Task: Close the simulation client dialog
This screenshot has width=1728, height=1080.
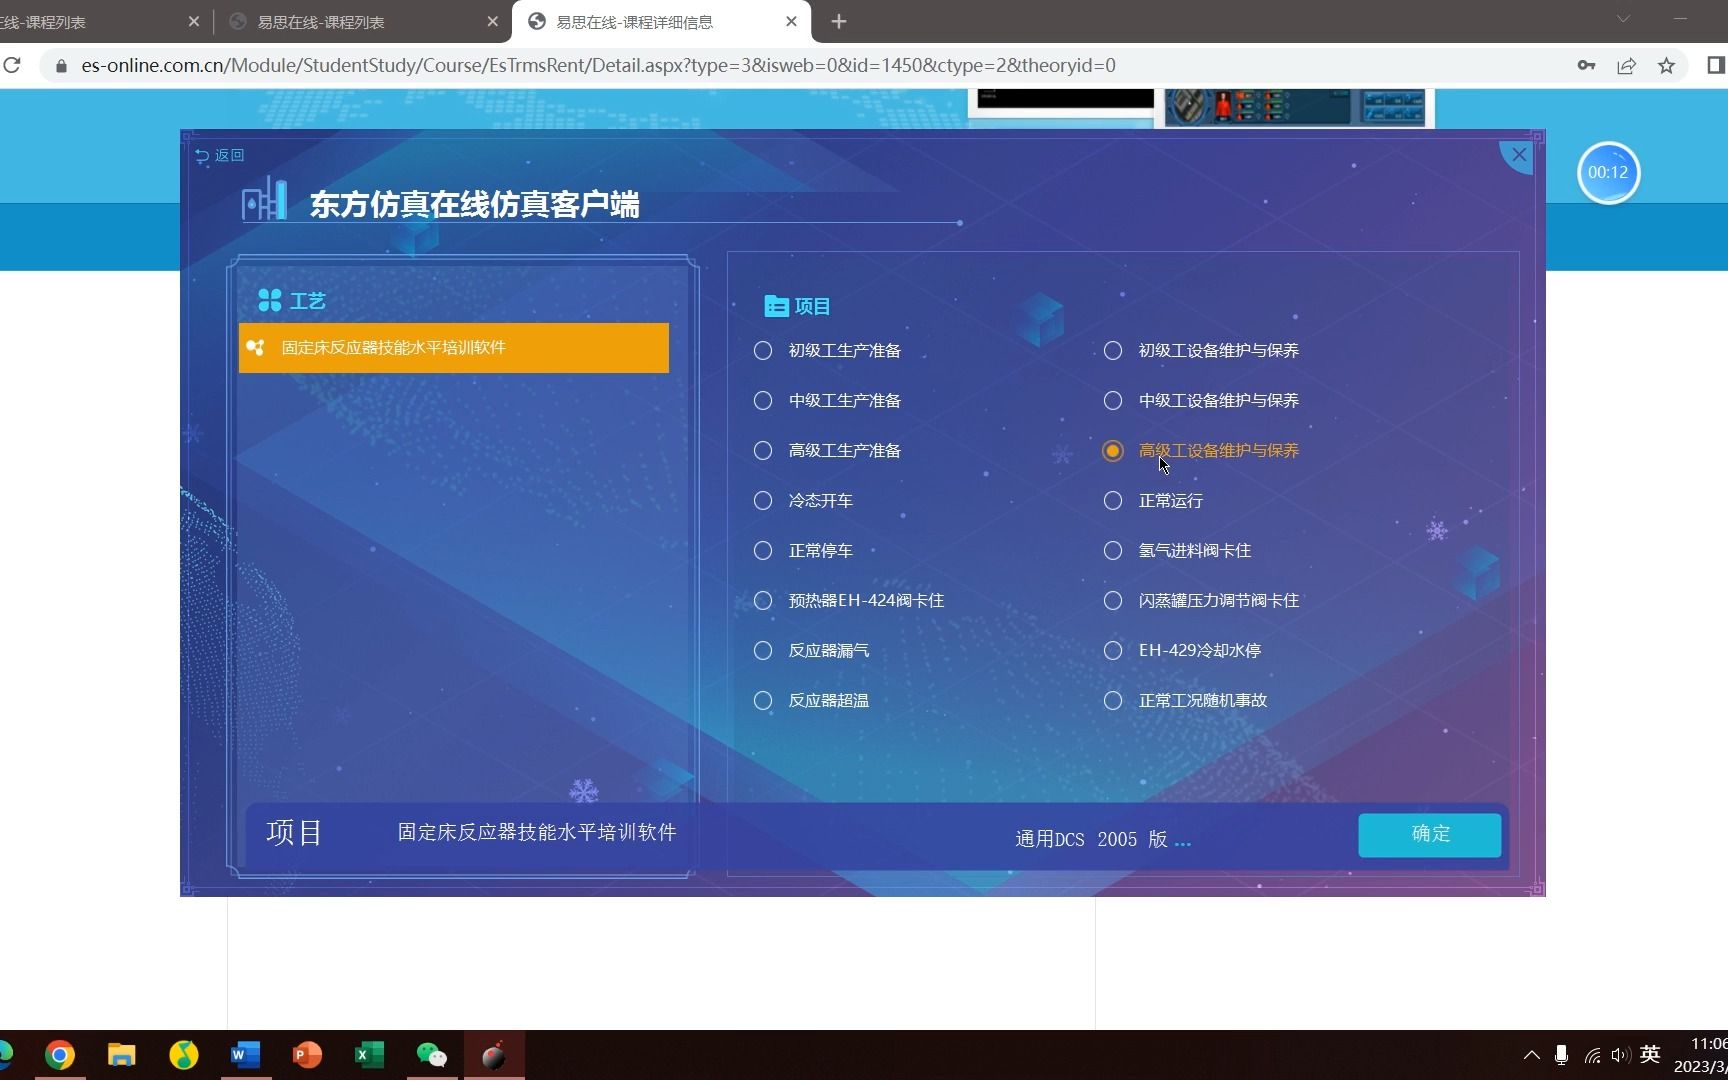Action: 1519,155
